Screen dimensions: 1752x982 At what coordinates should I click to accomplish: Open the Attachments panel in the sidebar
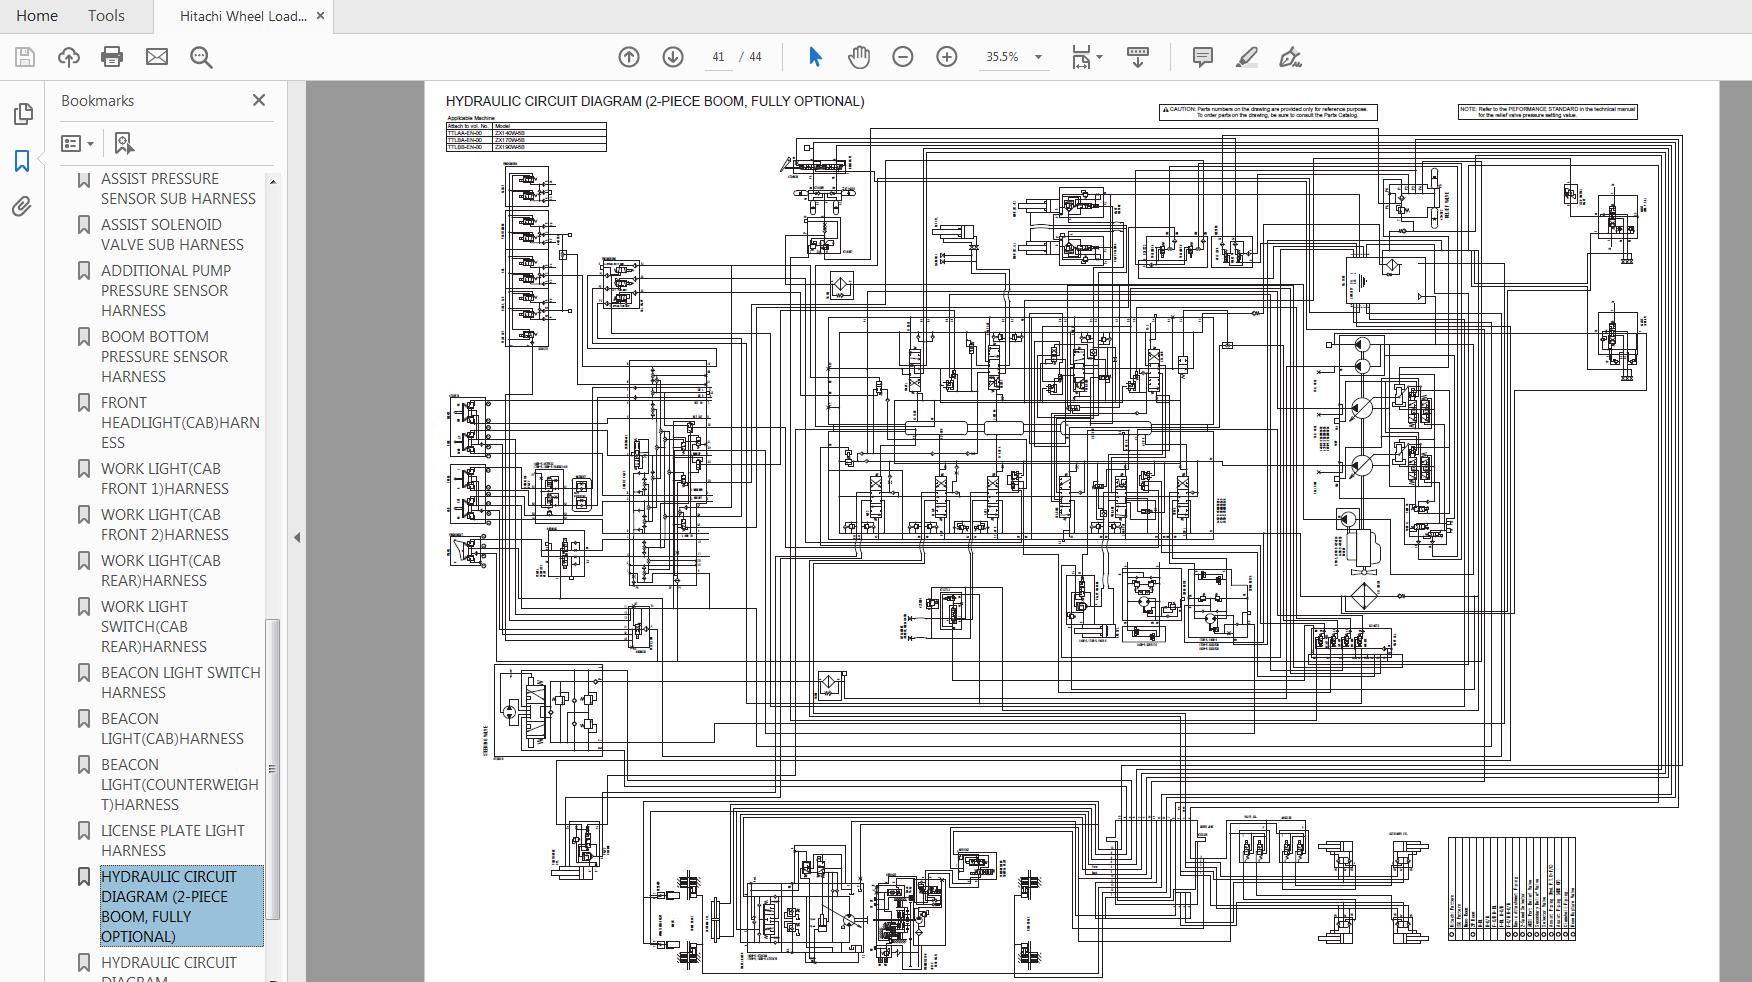tap(22, 207)
